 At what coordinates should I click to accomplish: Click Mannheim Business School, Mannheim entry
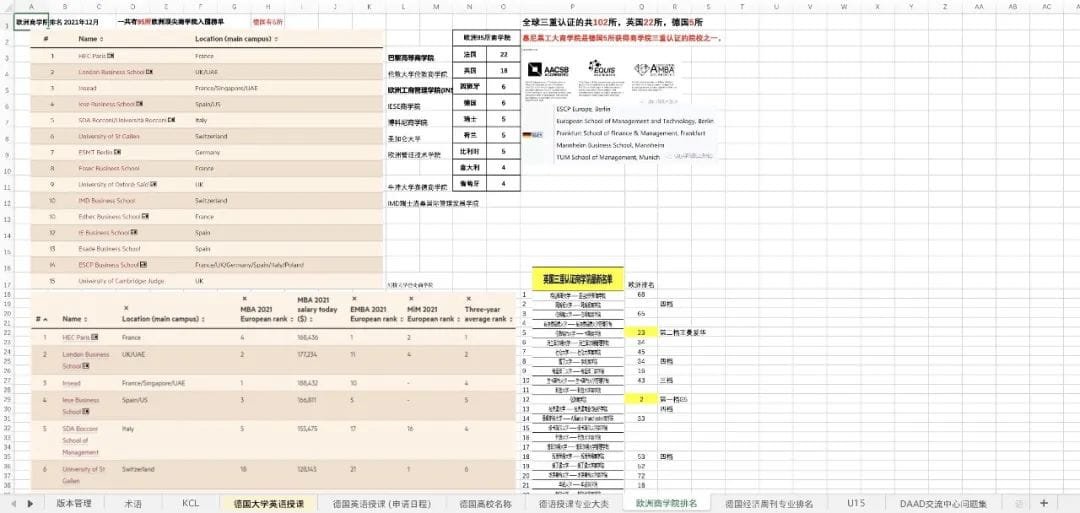pyautogui.click(x=610, y=145)
